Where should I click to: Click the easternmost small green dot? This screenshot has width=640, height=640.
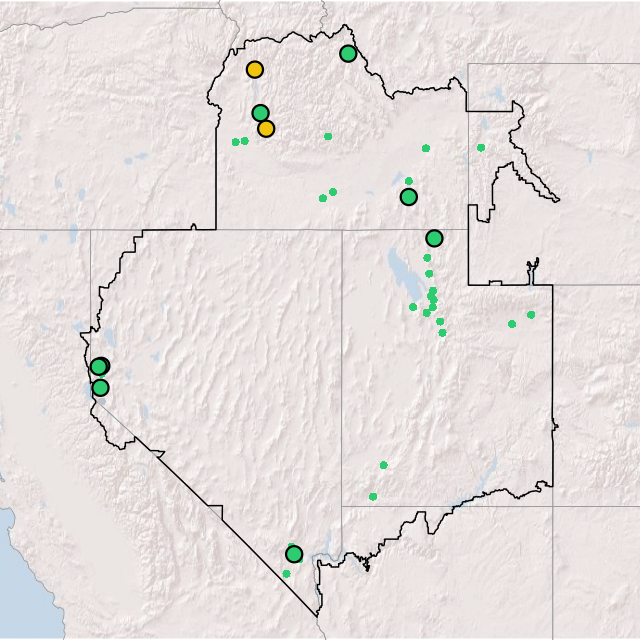[x=531, y=315]
